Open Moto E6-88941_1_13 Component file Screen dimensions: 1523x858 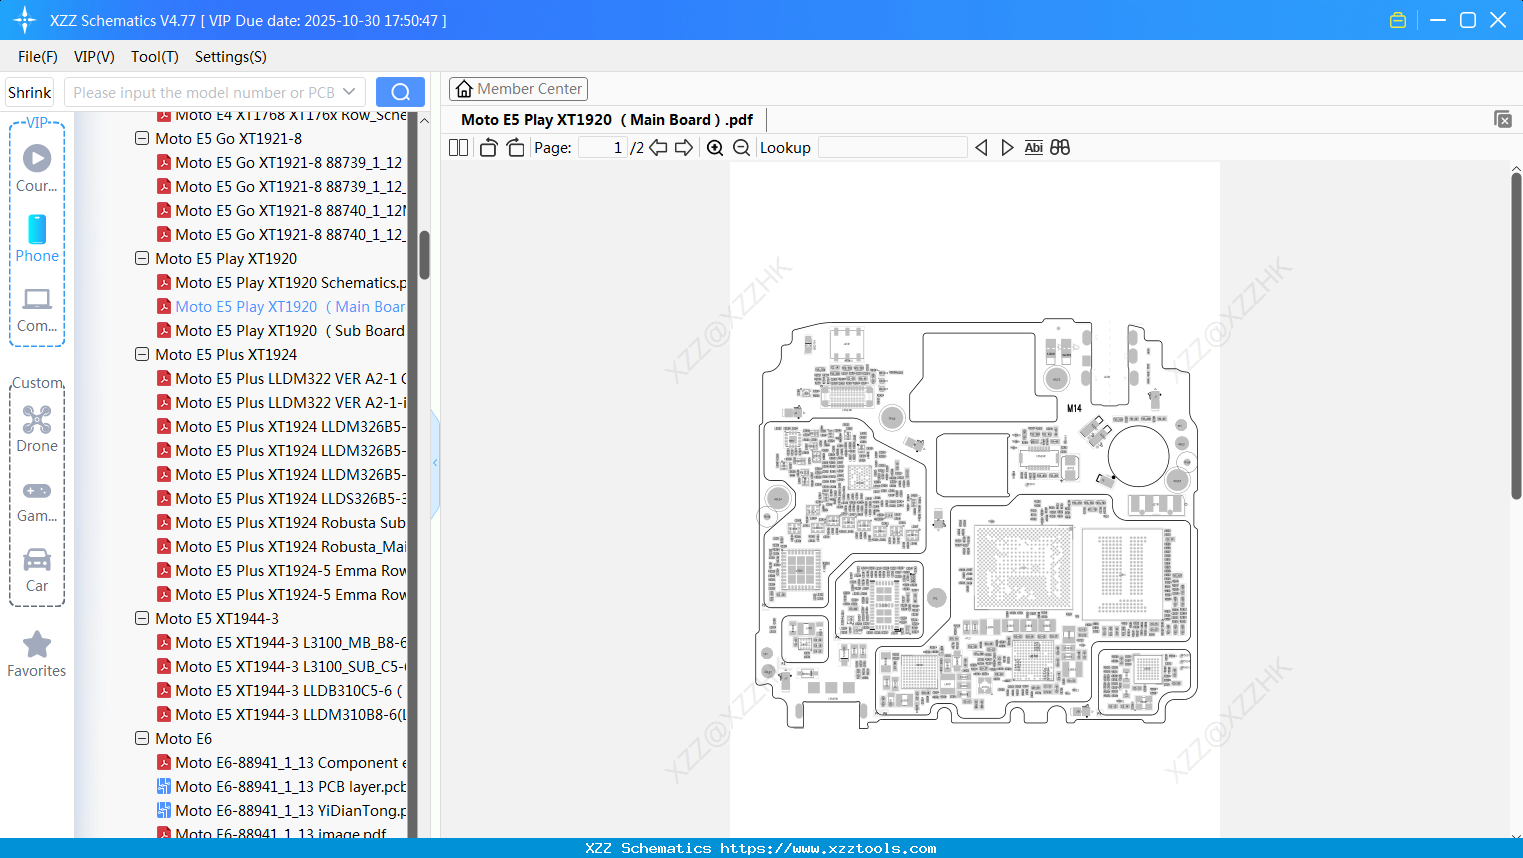click(281, 763)
